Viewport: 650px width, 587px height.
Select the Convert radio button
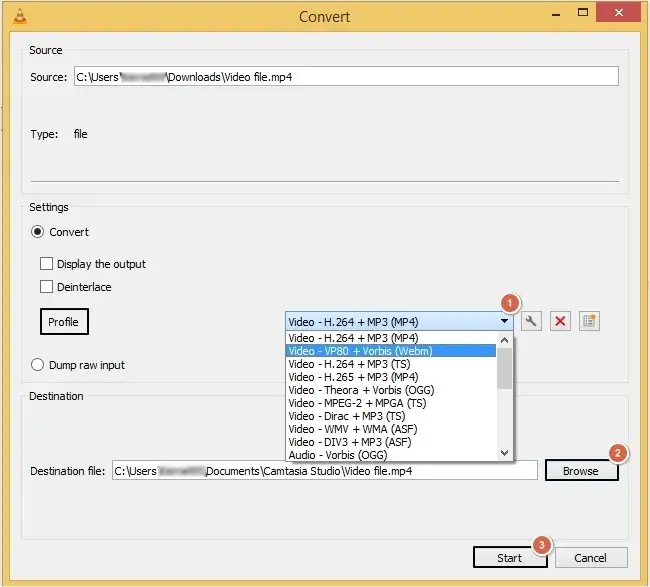click(39, 232)
